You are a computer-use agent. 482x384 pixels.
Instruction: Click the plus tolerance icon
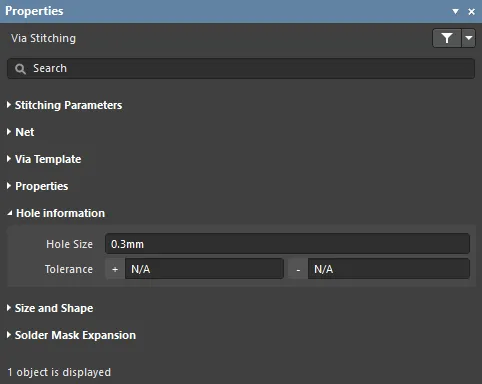pyautogui.click(x=115, y=269)
